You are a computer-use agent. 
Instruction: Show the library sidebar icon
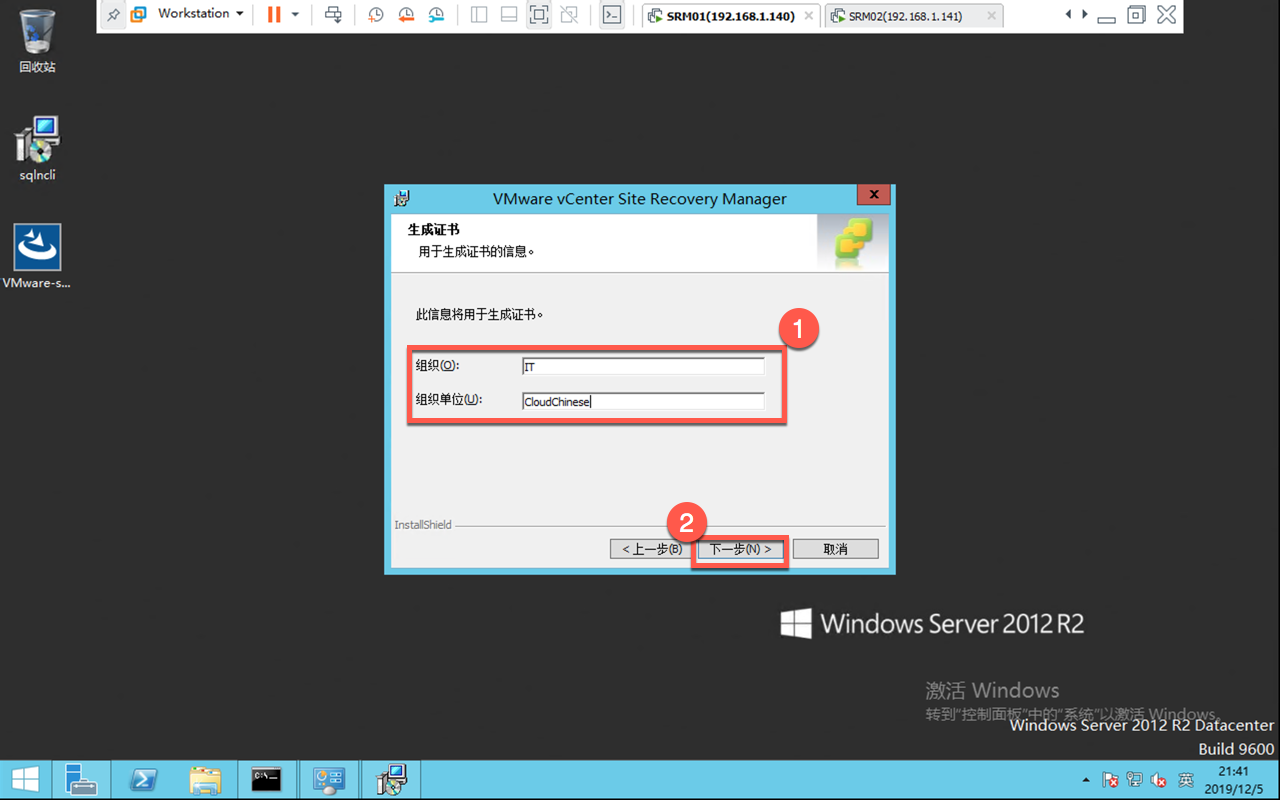pos(479,15)
